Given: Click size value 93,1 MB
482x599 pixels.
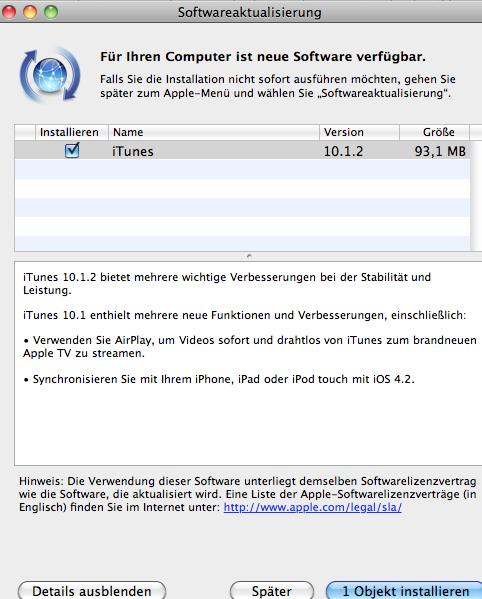Looking at the screenshot, I should coord(440,152).
